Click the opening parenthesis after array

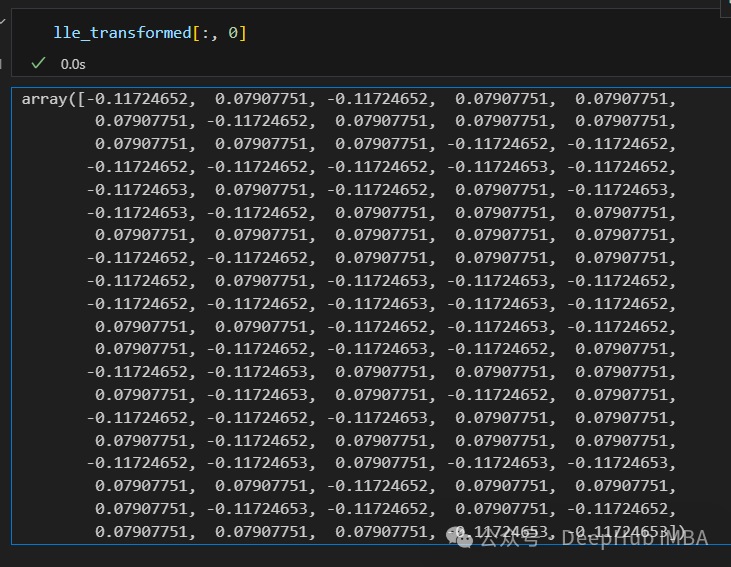72,99
